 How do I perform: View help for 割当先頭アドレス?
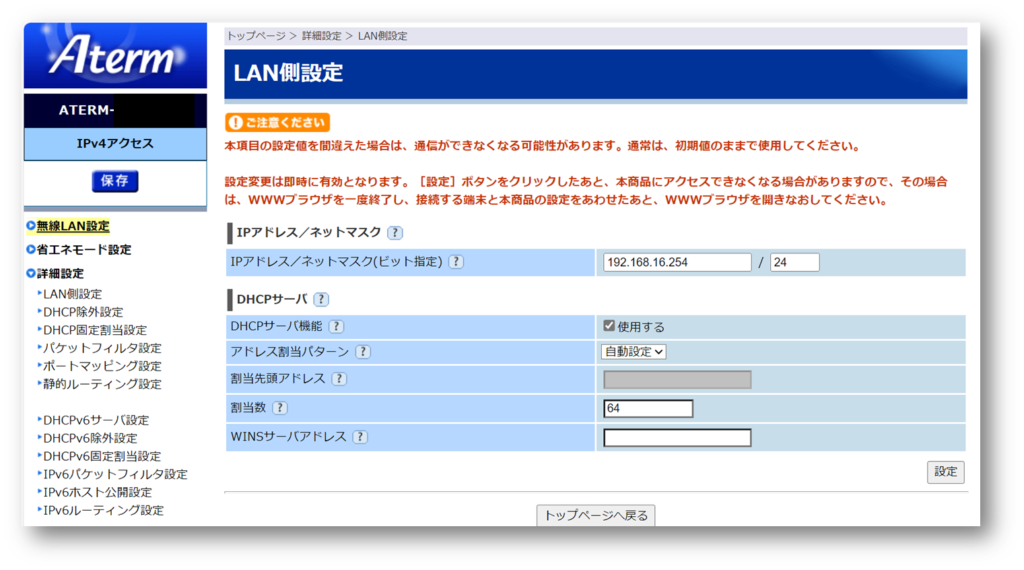click(x=340, y=379)
